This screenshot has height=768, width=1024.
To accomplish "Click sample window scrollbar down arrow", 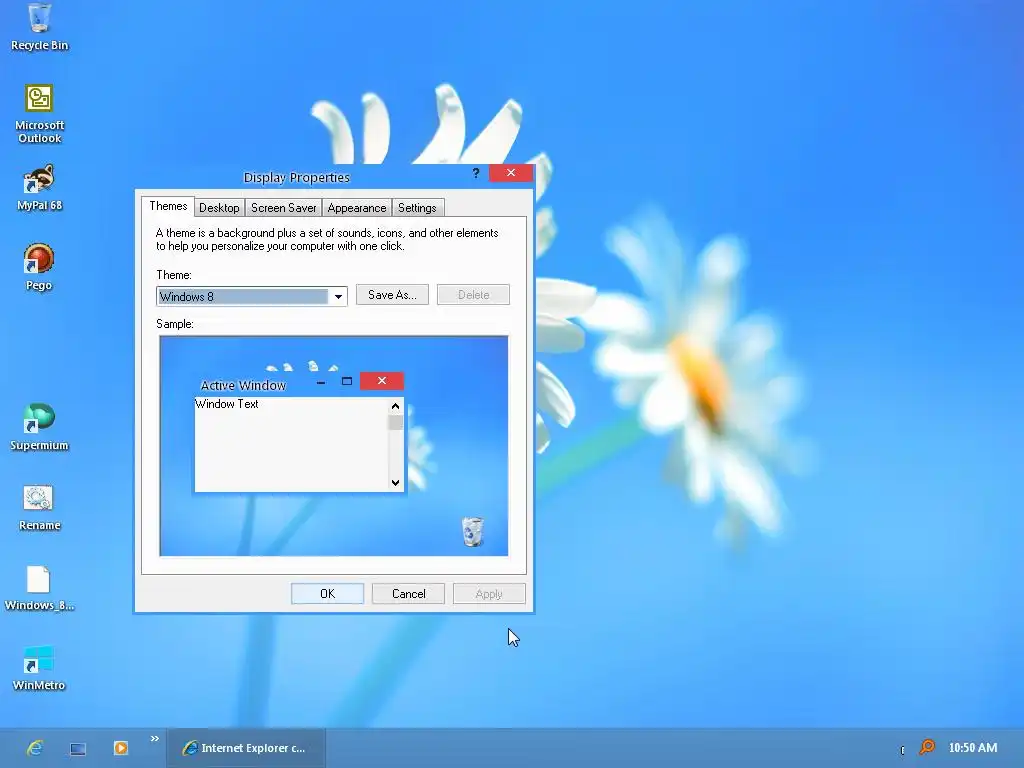I will [x=395, y=483].
